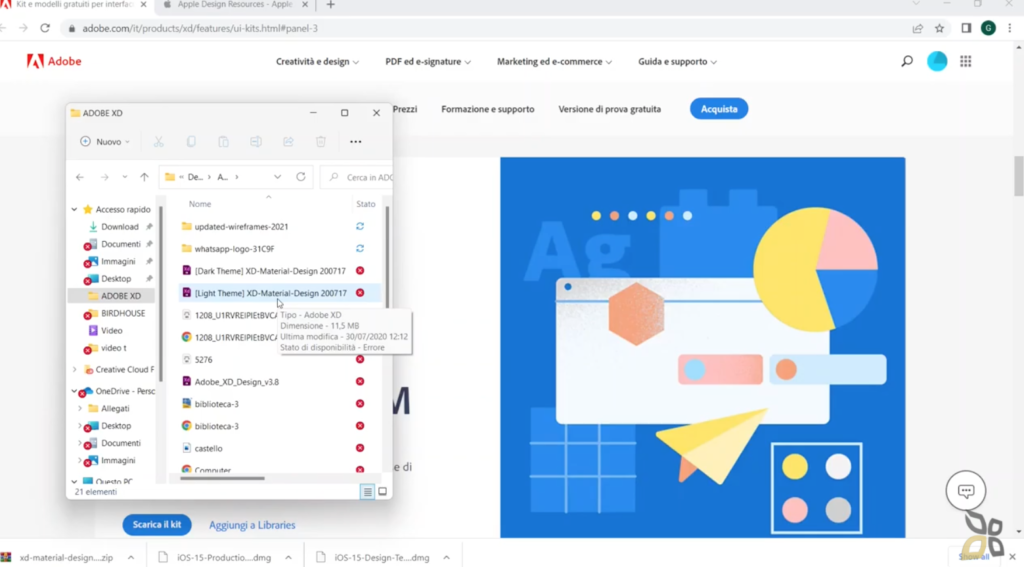Screen dimensions: 1024x567
Task: Click the Scarica il kit button
Action: [x=157, y=525]
